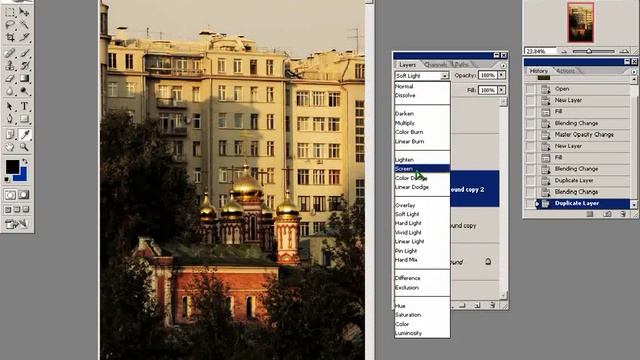Select the Shape tool
Image resolution: width=640 pixels, height=360 pixels.
click(24, 119)
